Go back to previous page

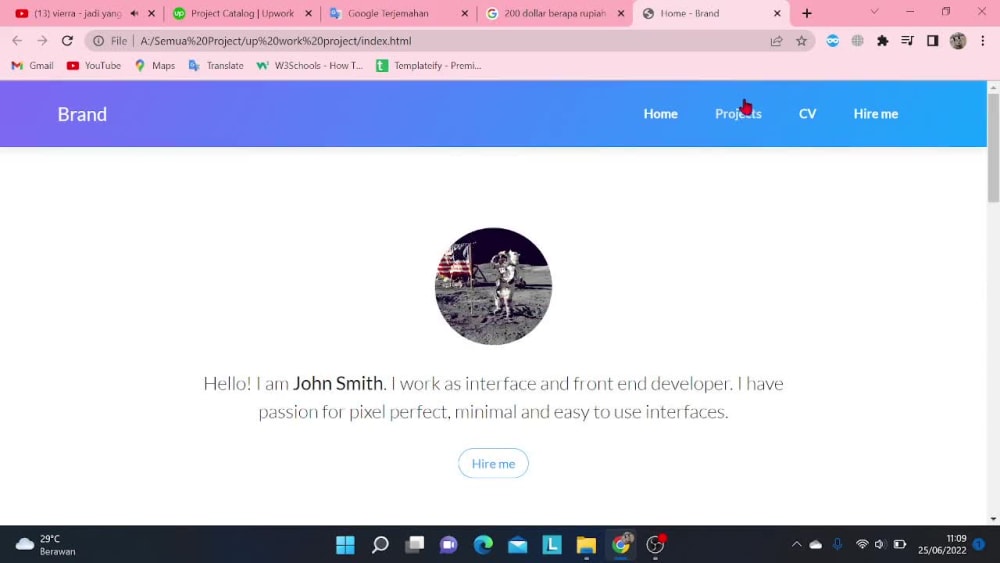point(17,41)
